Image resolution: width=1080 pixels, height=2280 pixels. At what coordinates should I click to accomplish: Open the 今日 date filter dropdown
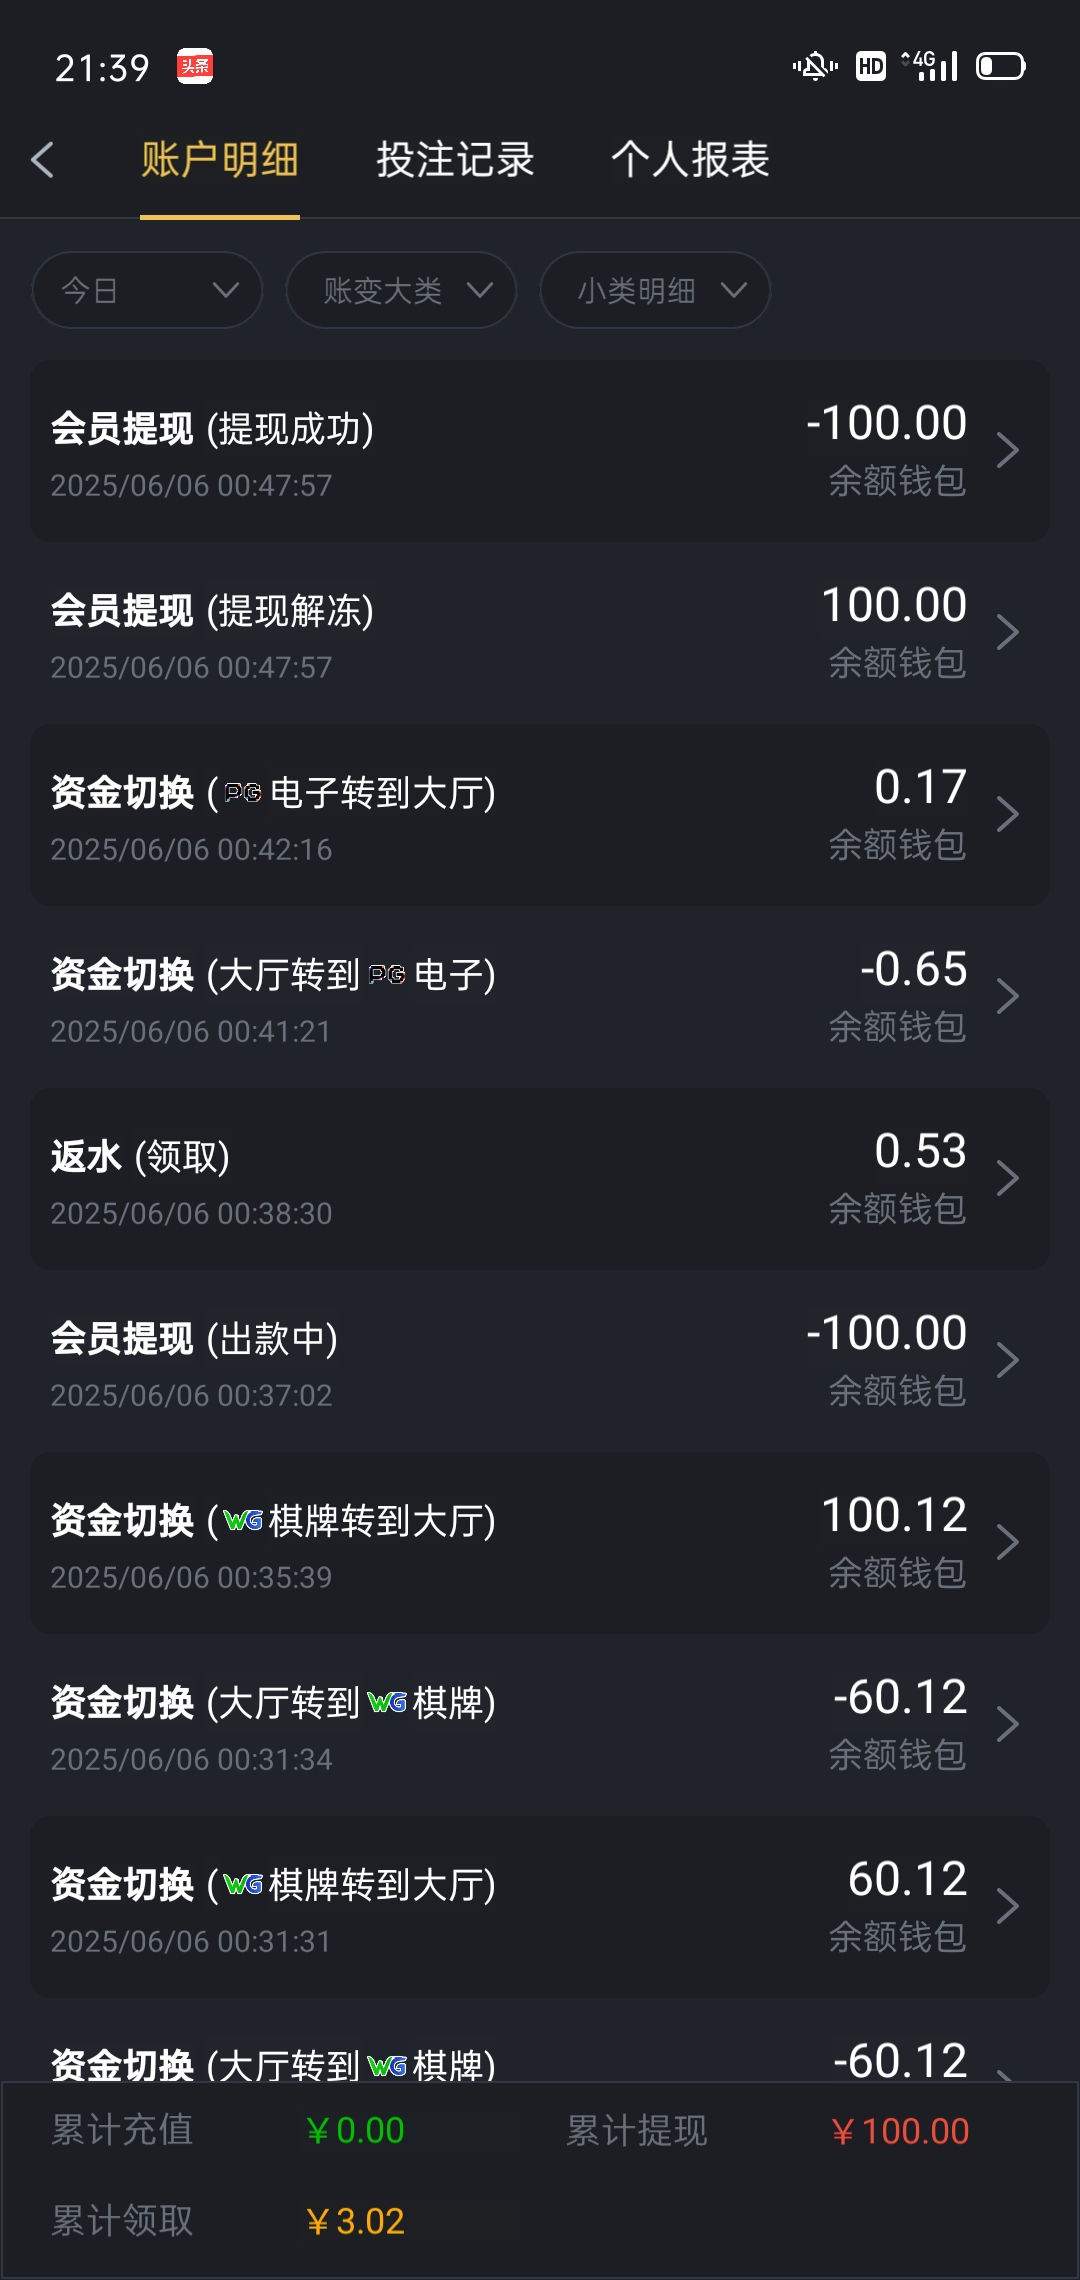[147, 290]
